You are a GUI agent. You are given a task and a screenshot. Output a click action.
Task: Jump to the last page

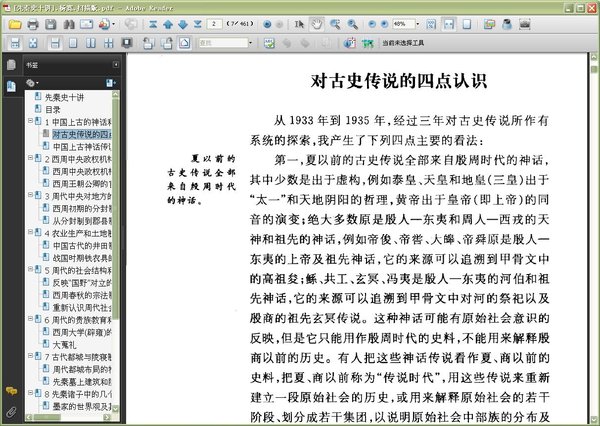click(x=197, y=24)
